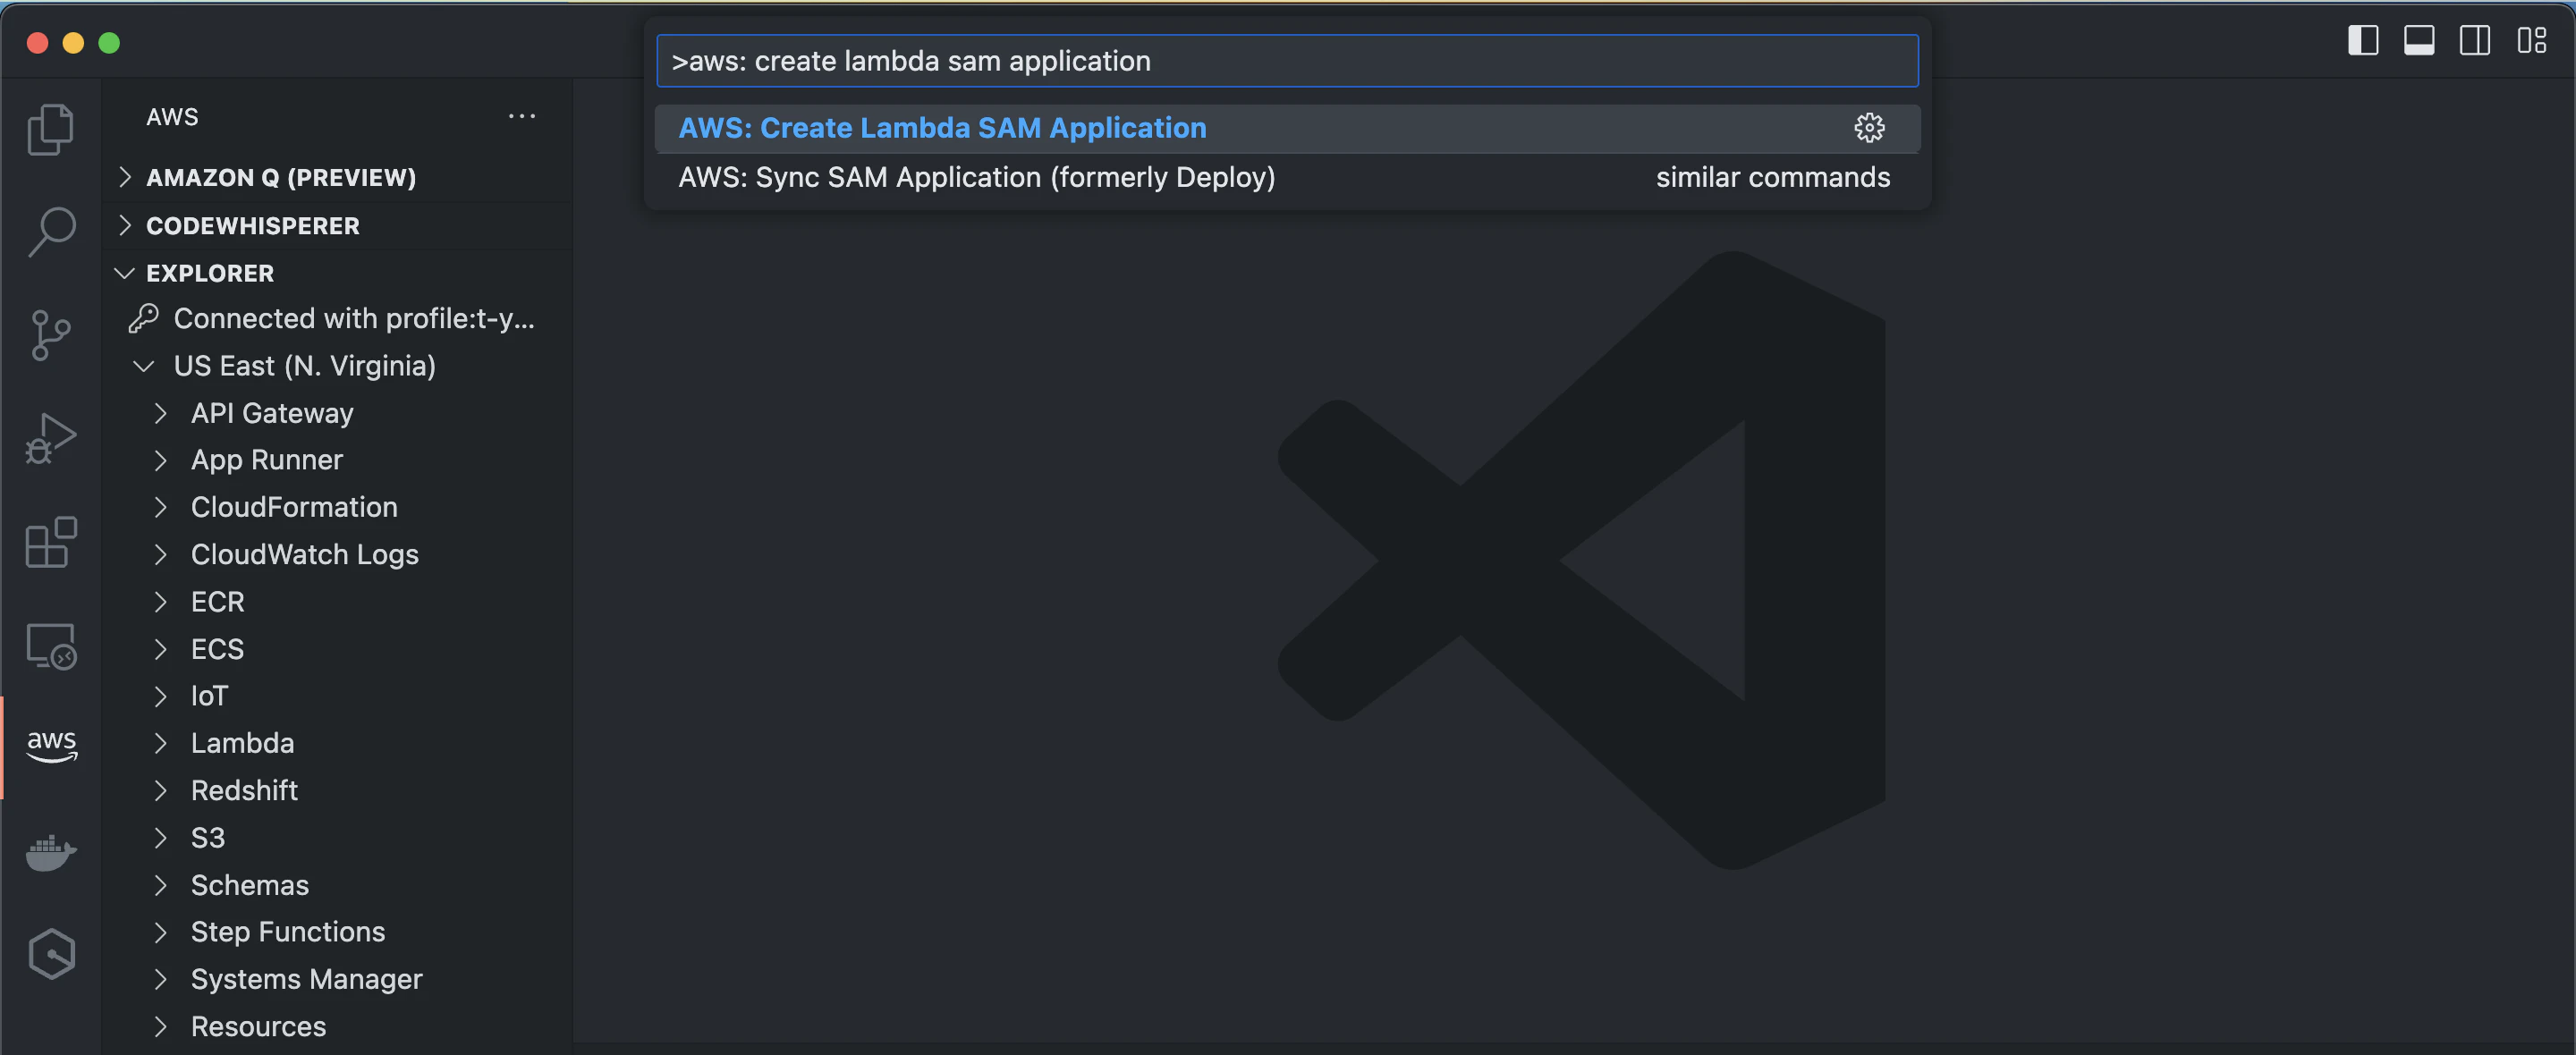This screenshot has height=1055, width=2576.
Task: Click the hexagon icon below Docker in activity bar
Action: point(51,954)
